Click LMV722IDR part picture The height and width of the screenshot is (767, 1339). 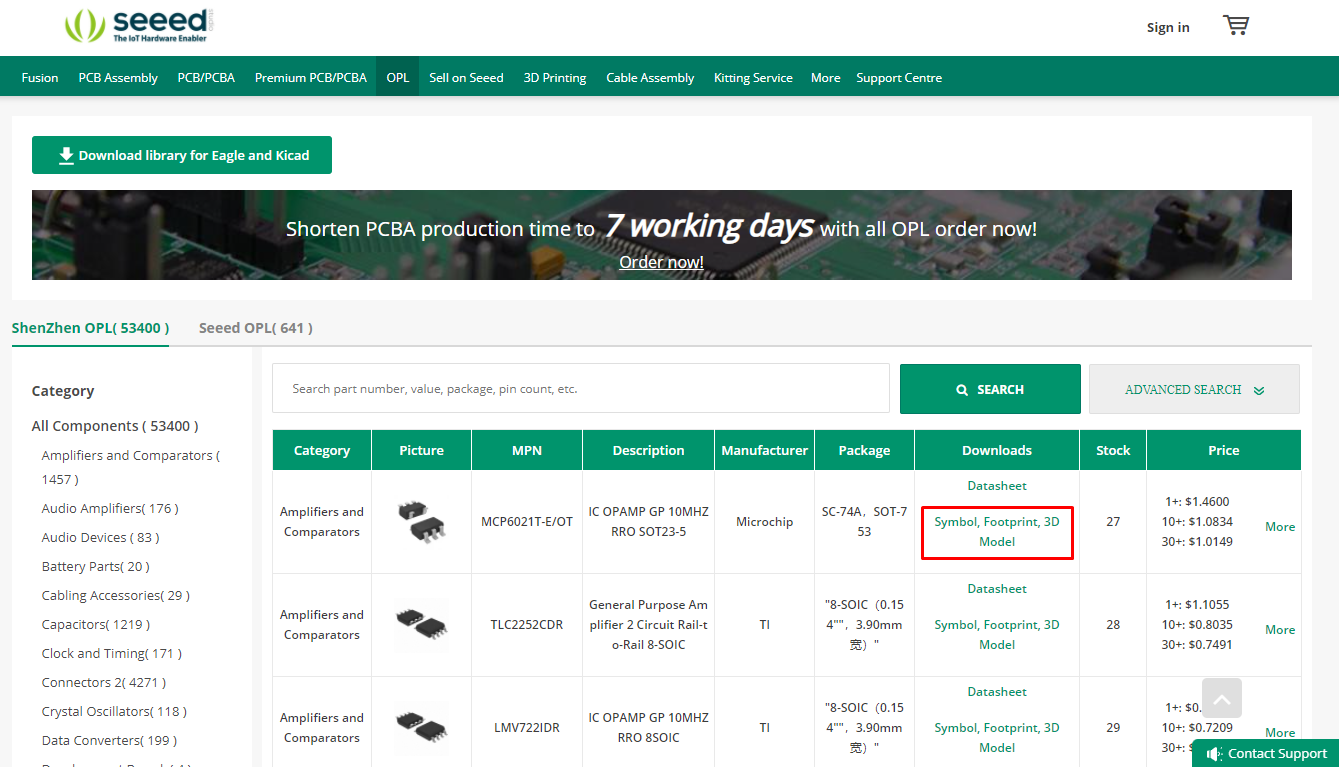(421, 728)
